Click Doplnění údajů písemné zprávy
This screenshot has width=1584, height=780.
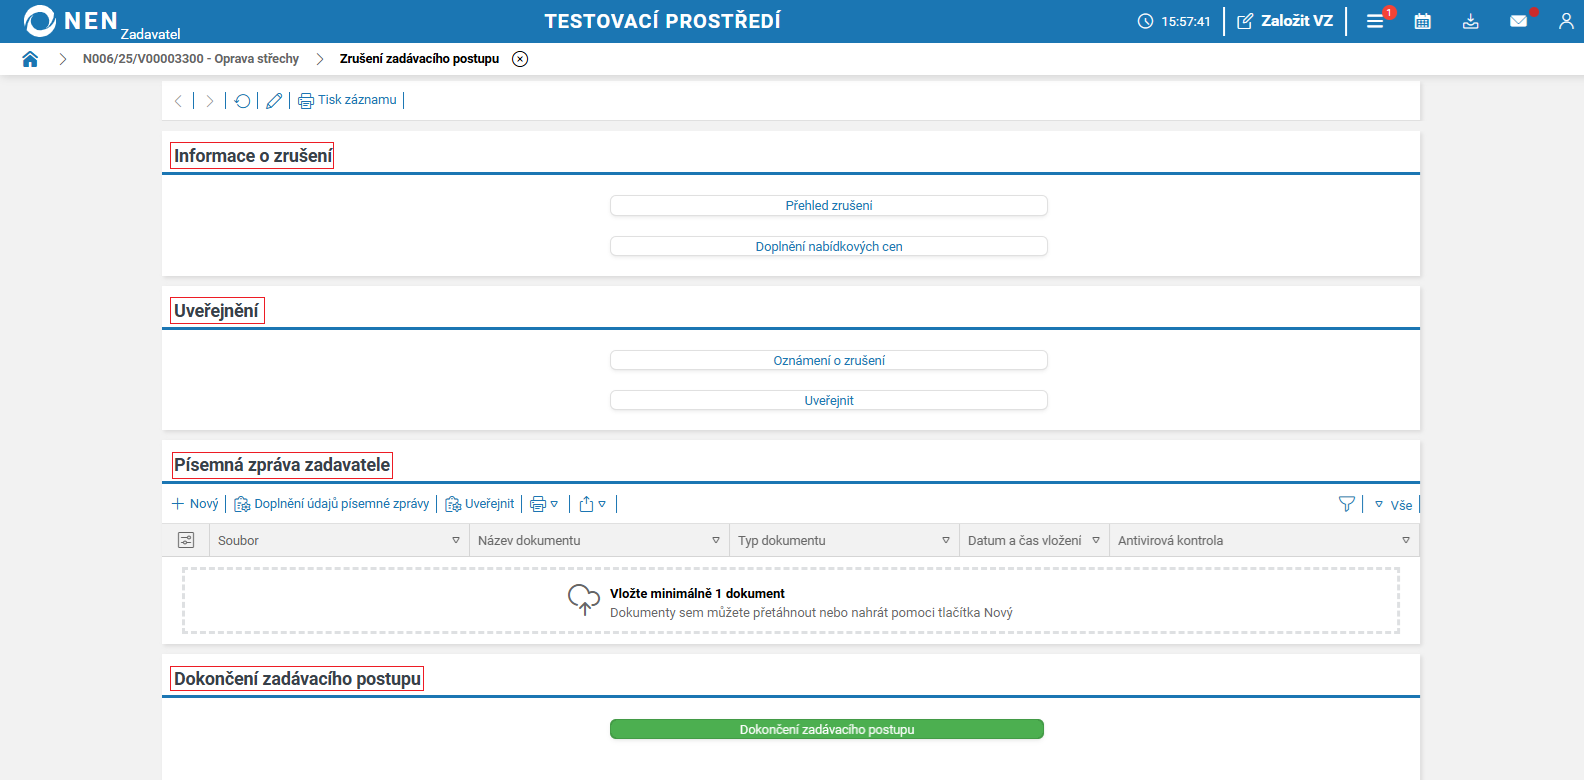331,504
